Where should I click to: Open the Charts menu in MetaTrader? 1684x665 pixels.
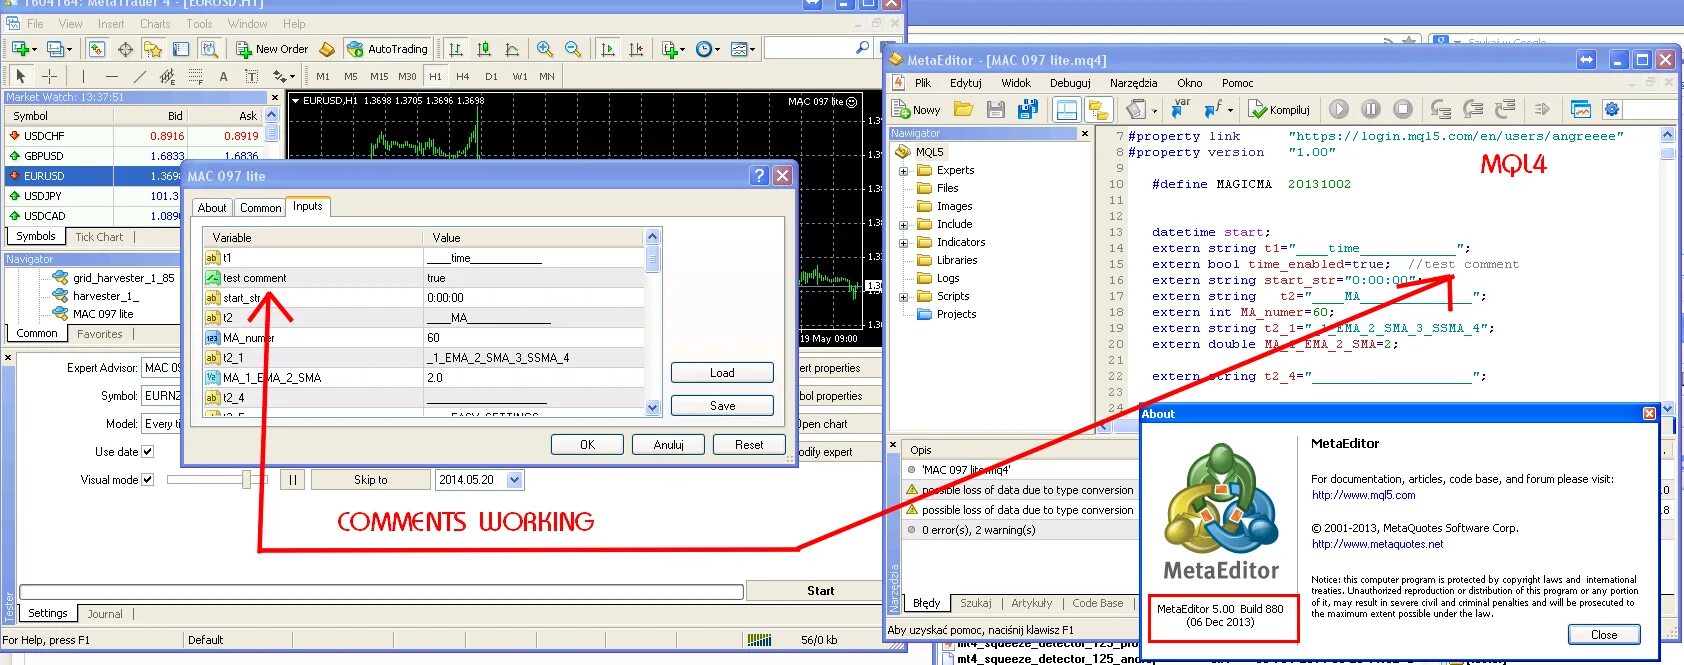tap(155, 23)
